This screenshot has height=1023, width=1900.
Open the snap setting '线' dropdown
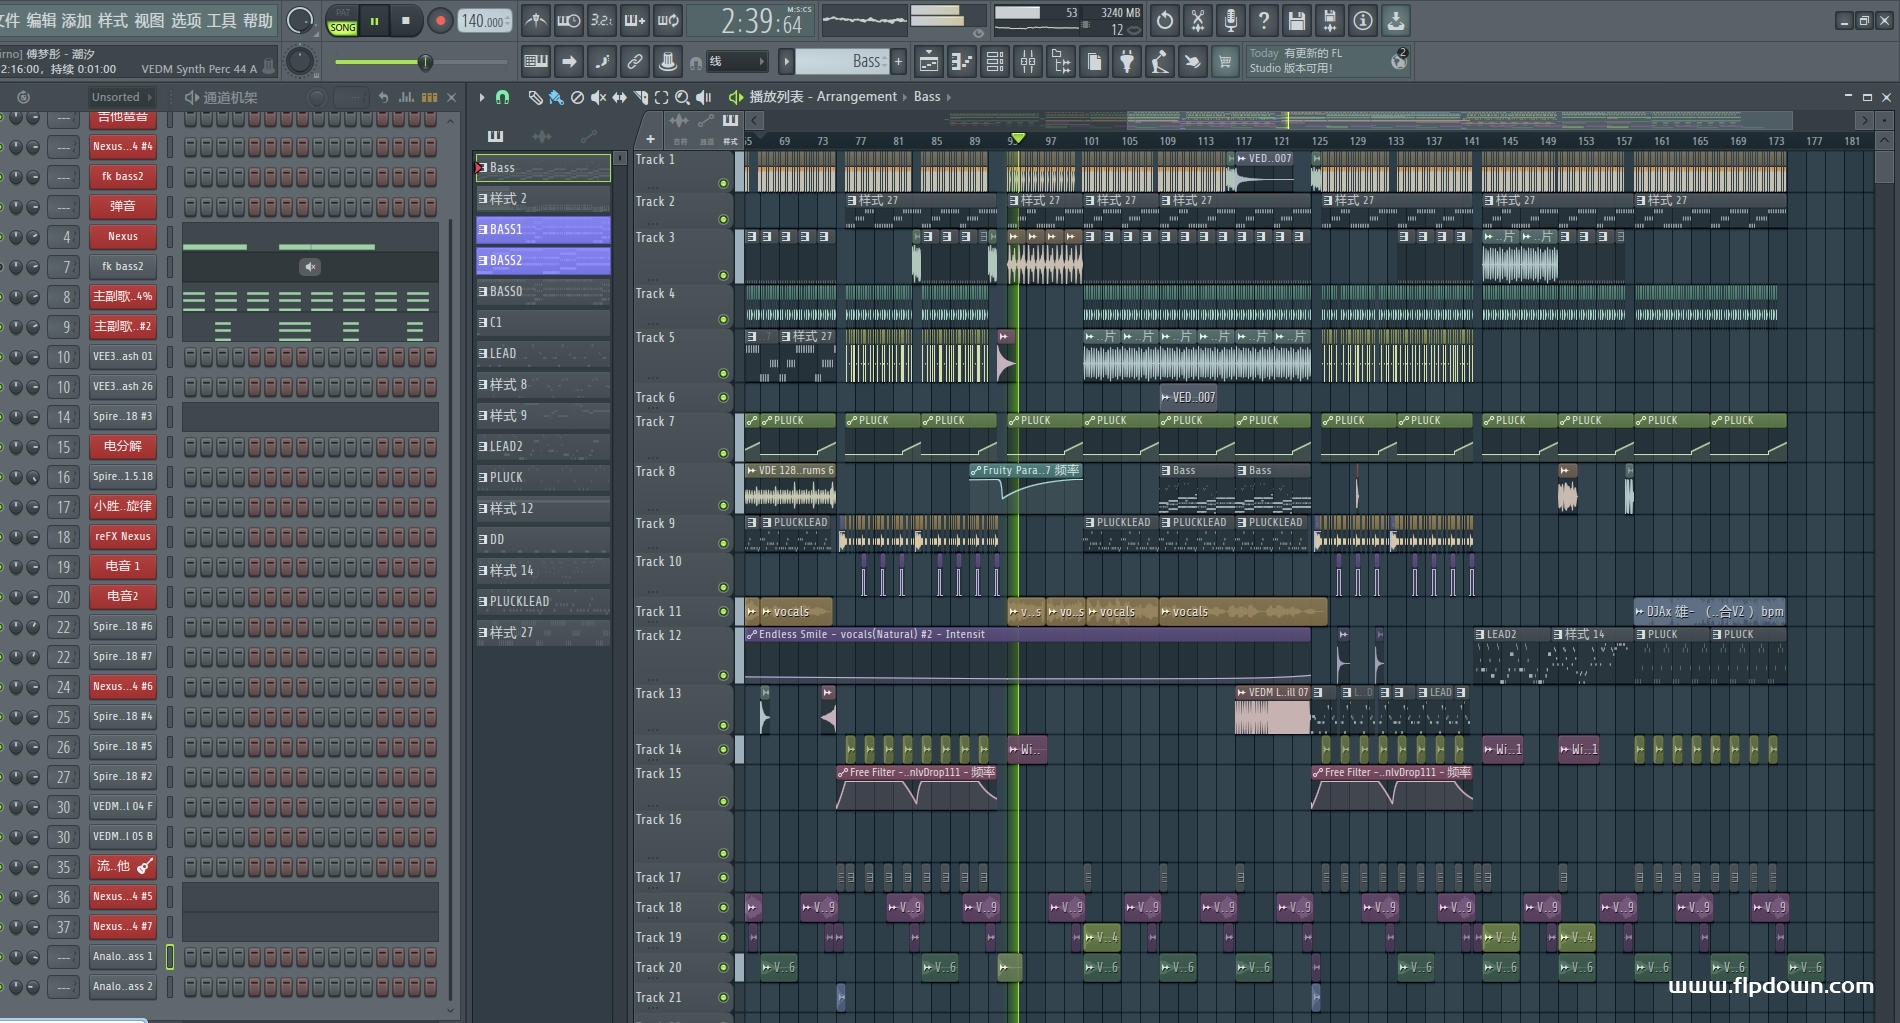point(737,62)
